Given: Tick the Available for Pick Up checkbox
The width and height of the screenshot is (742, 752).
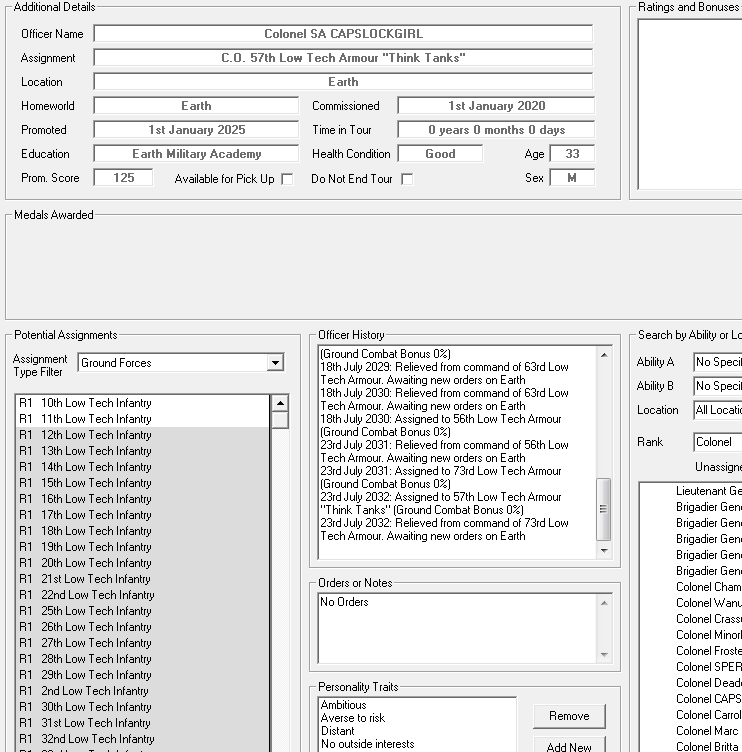Looking at the screenshot, I should [x=287, y=179].
